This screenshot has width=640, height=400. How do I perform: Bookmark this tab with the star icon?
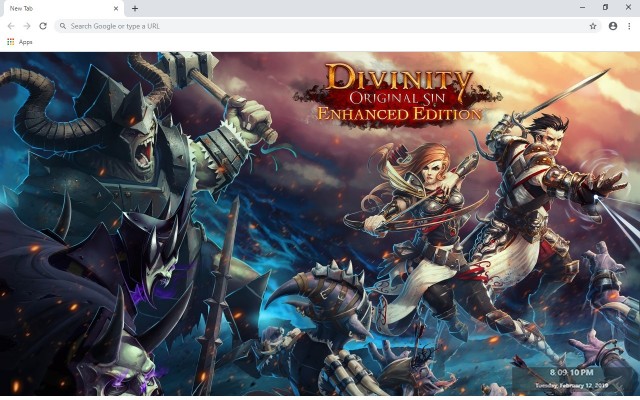pos(593,26)
